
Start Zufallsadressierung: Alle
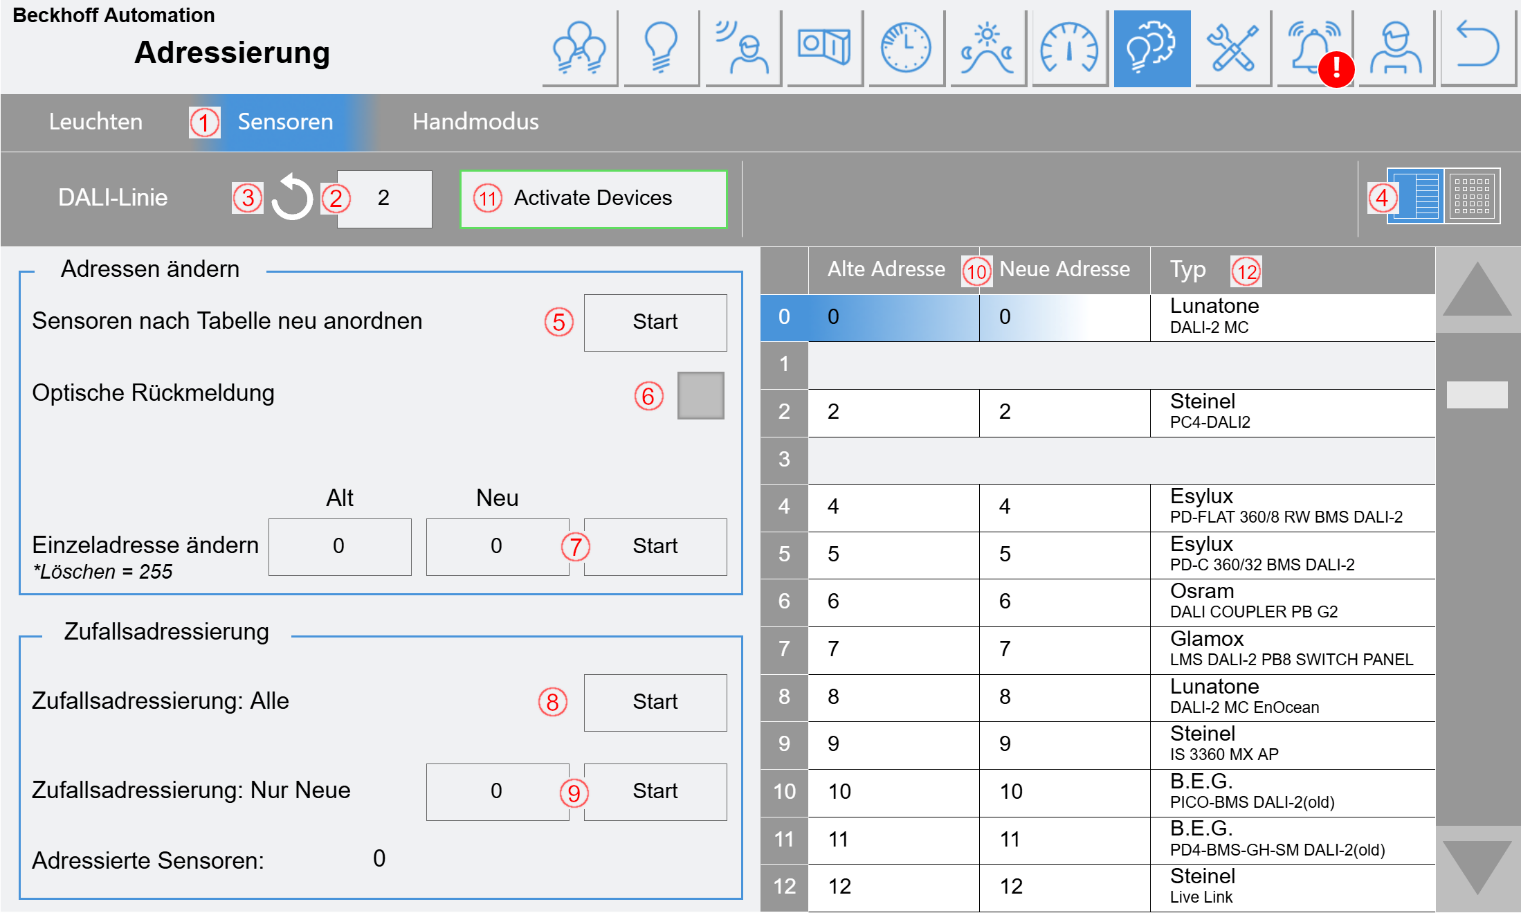tap(655, 702)
